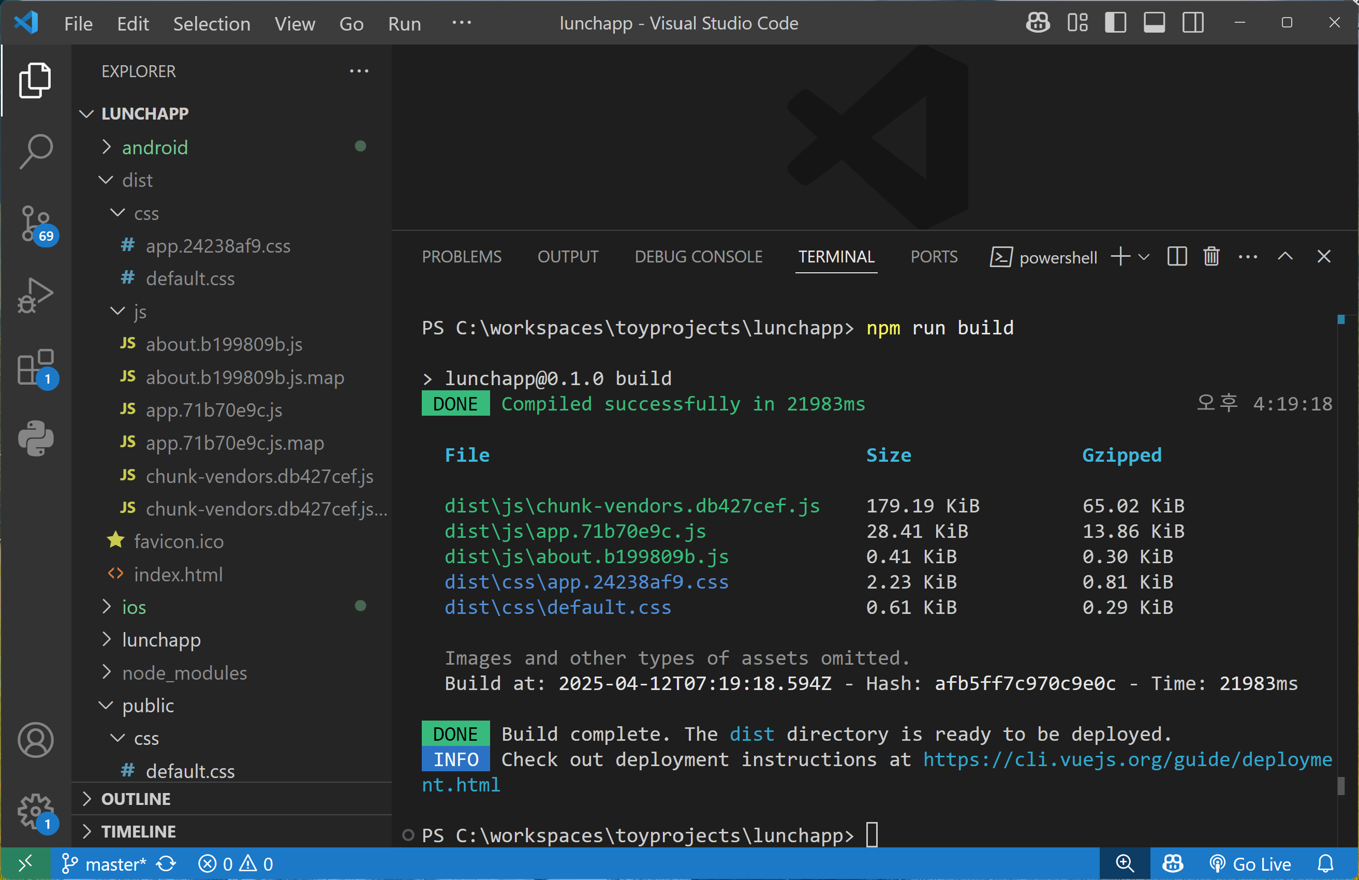This screenshot has width=1359, height=880.
Task: Open the Accounts icon
Action: pyautogui.click(x=35, y=740)
